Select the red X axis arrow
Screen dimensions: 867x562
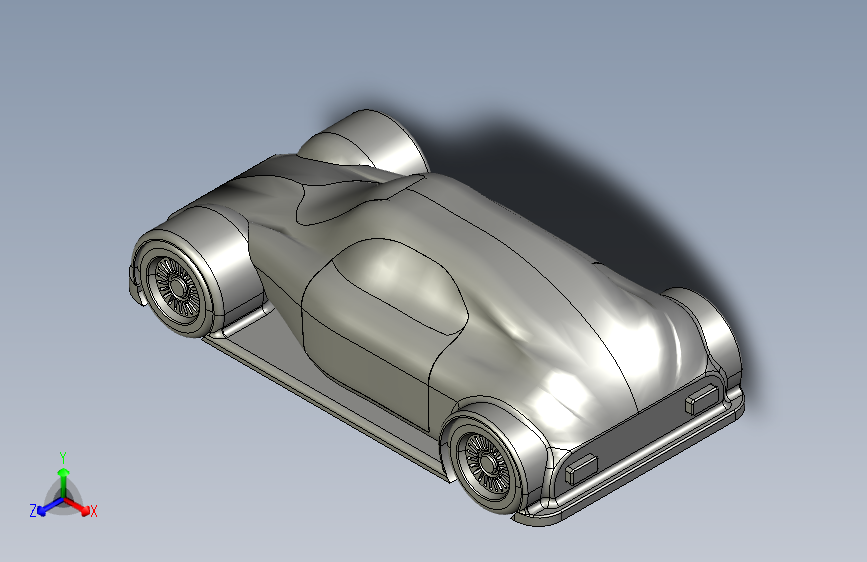(x=77, y=505)
